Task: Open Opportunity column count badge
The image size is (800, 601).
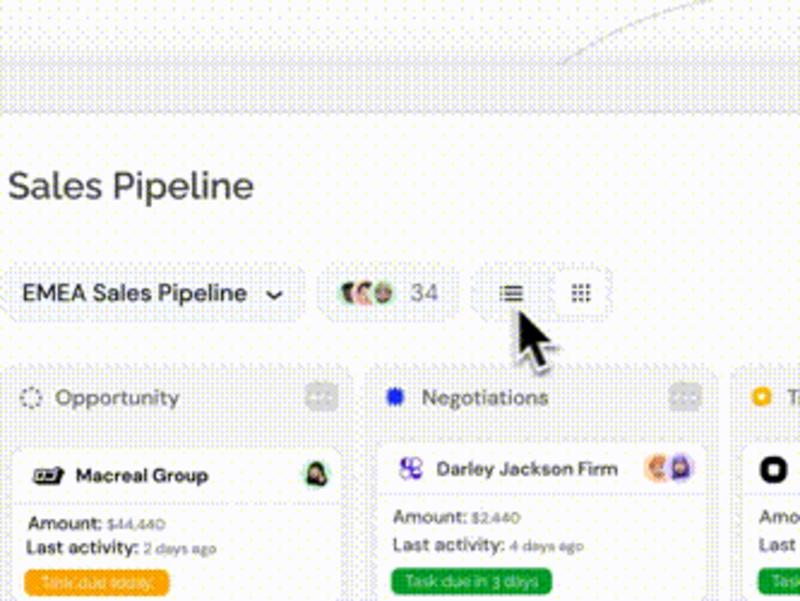Action: click(321, 397)
